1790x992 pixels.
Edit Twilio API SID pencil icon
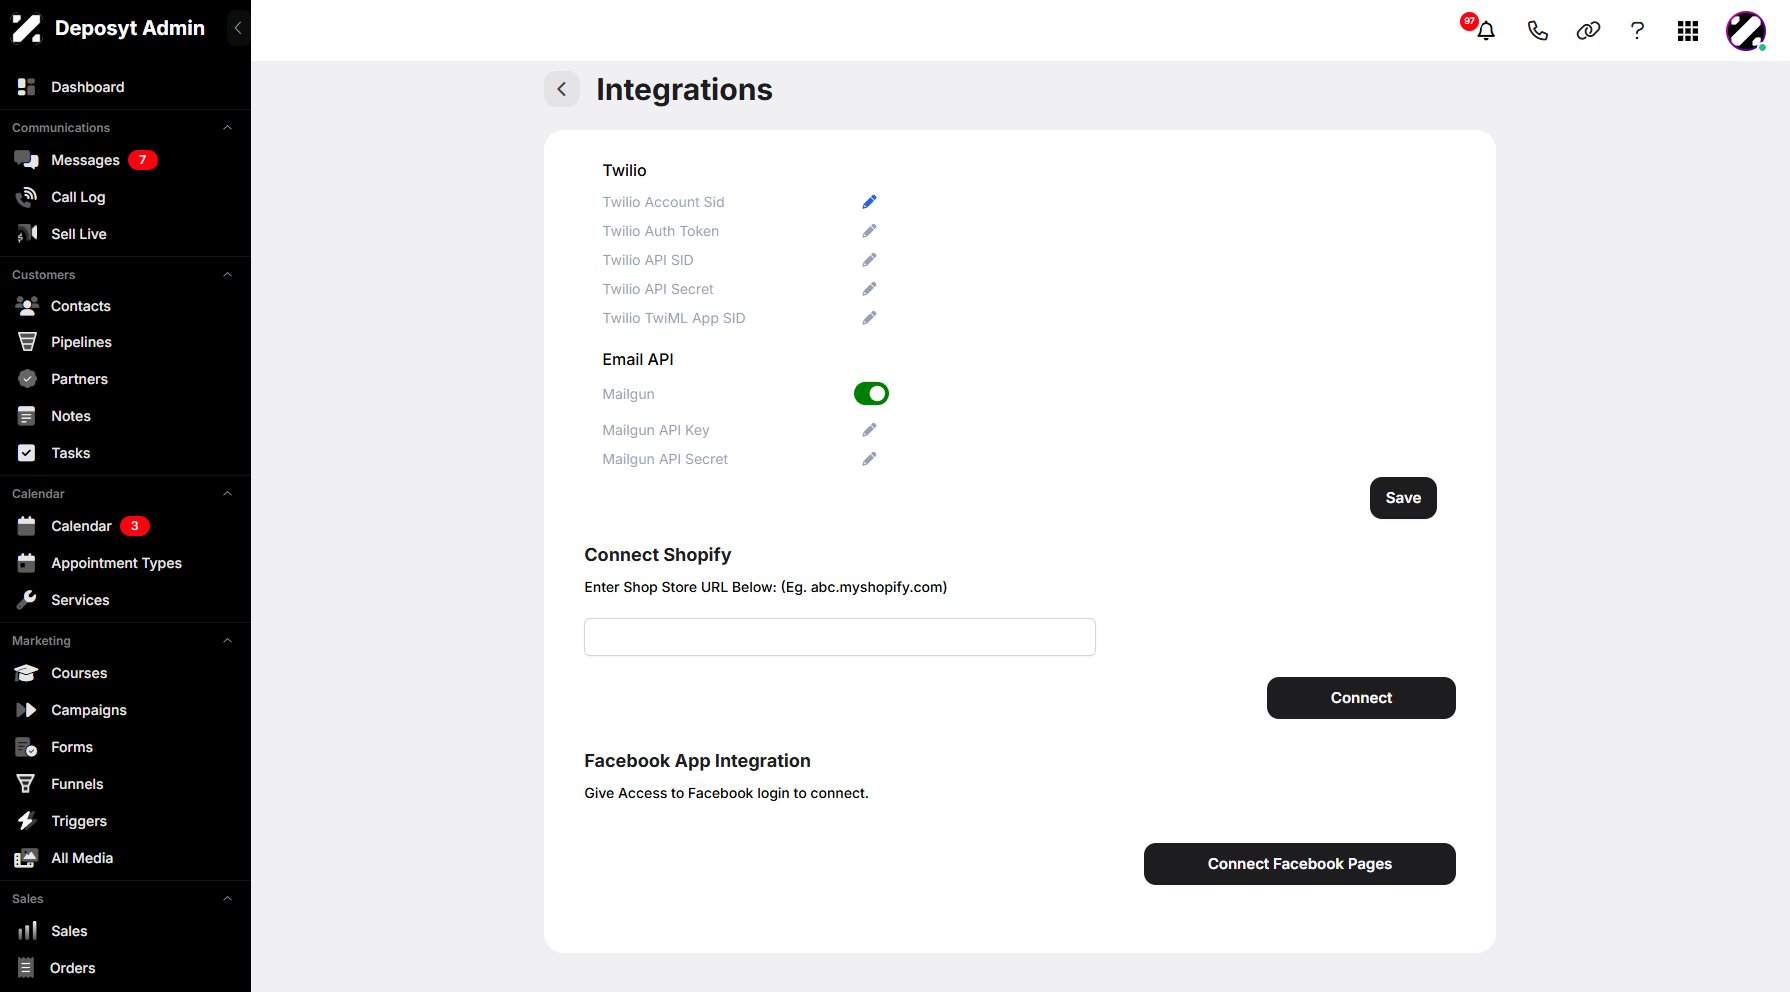pos(869,260)
